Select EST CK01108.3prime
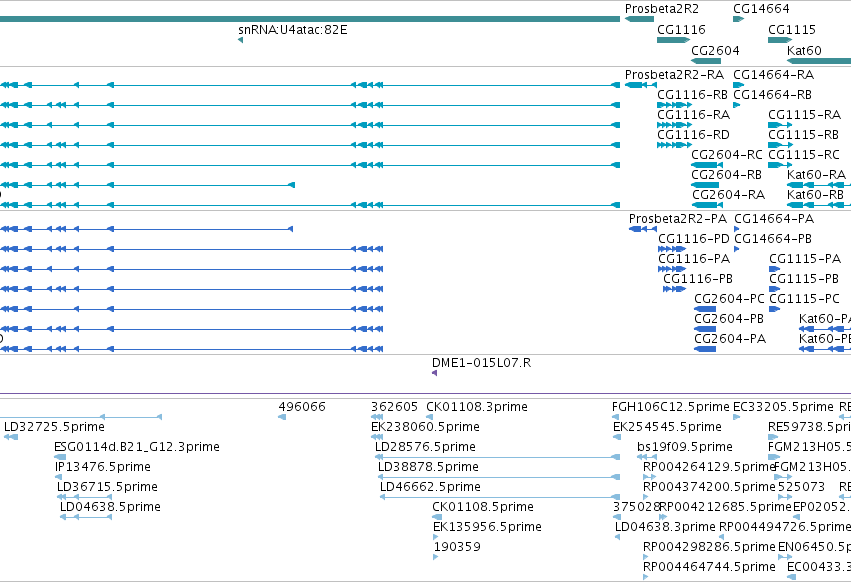Viewport: 851px width, 582px height. point(429,417)
